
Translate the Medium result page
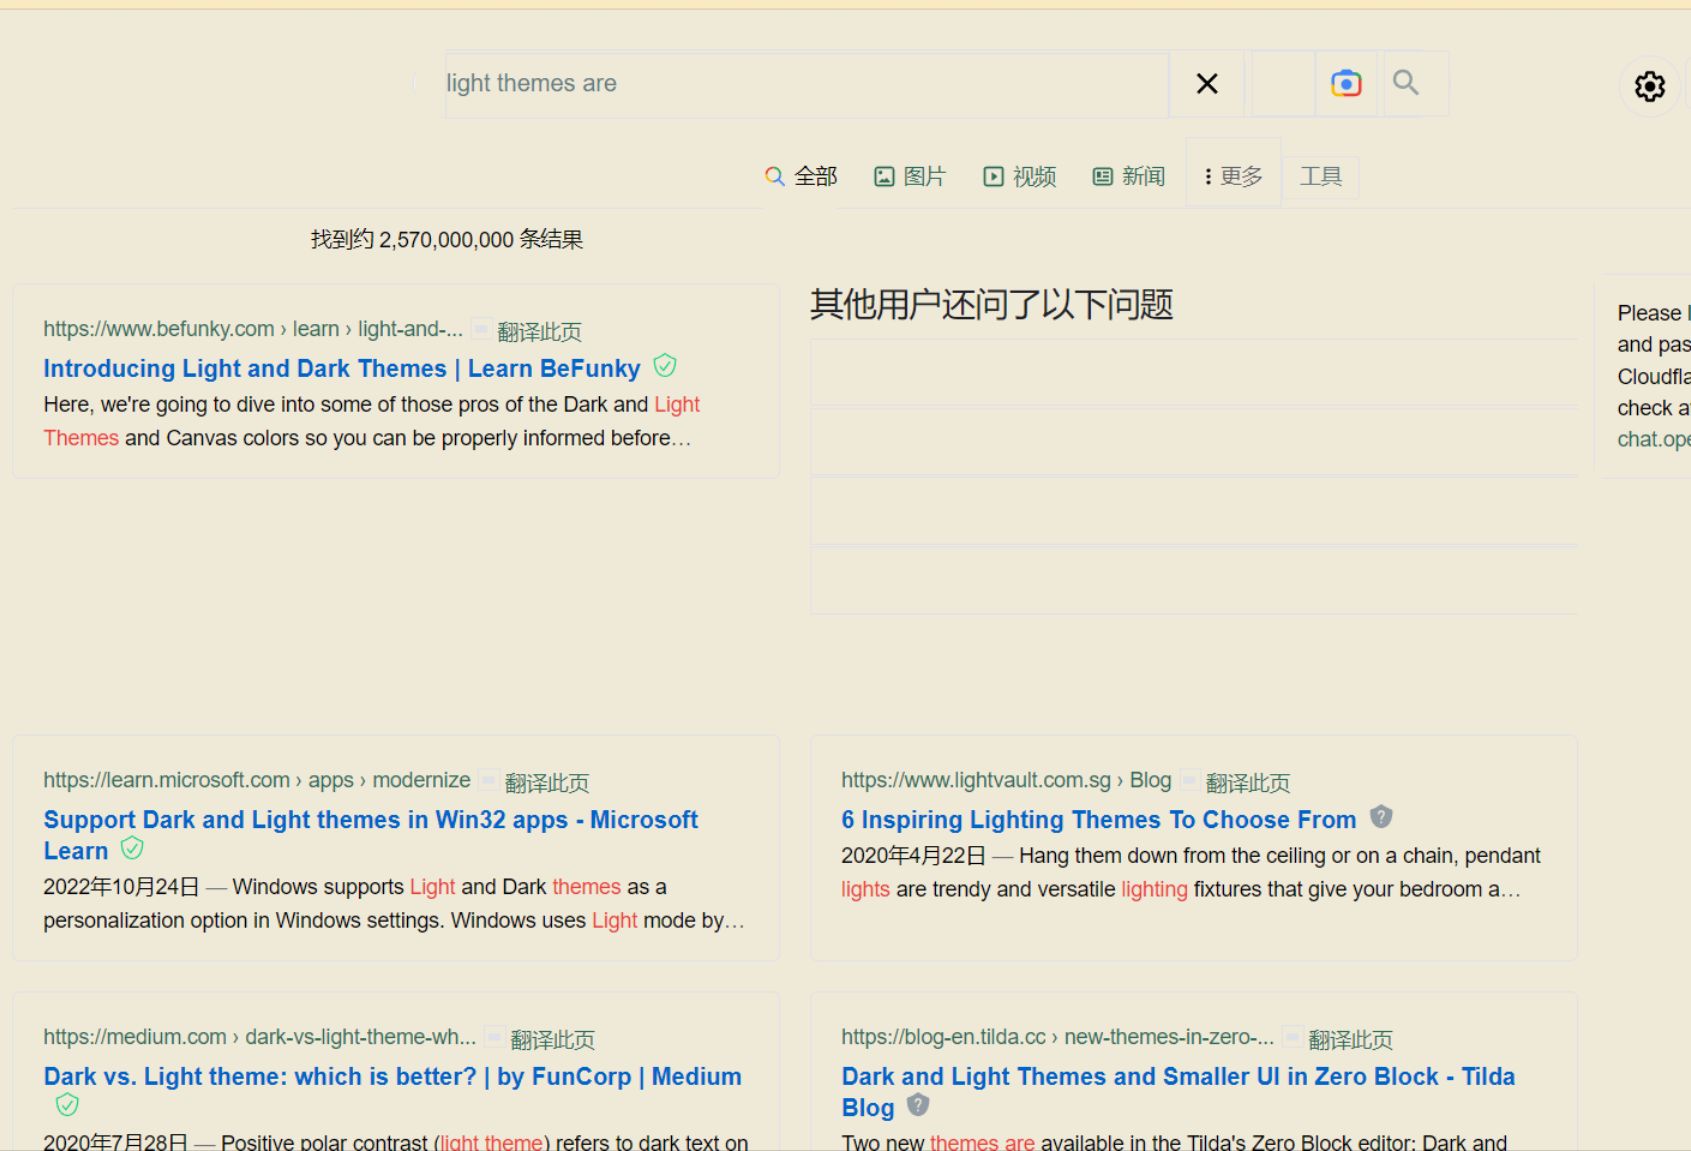553,1039
